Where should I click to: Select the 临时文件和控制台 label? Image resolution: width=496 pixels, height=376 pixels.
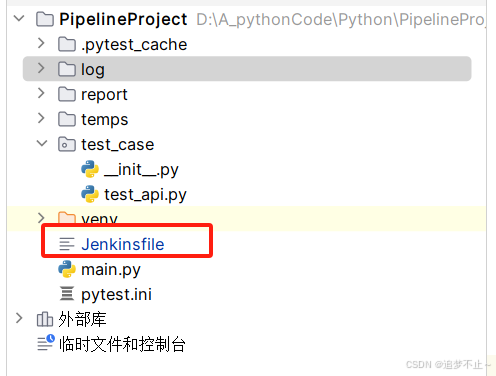tap(122, 344)
